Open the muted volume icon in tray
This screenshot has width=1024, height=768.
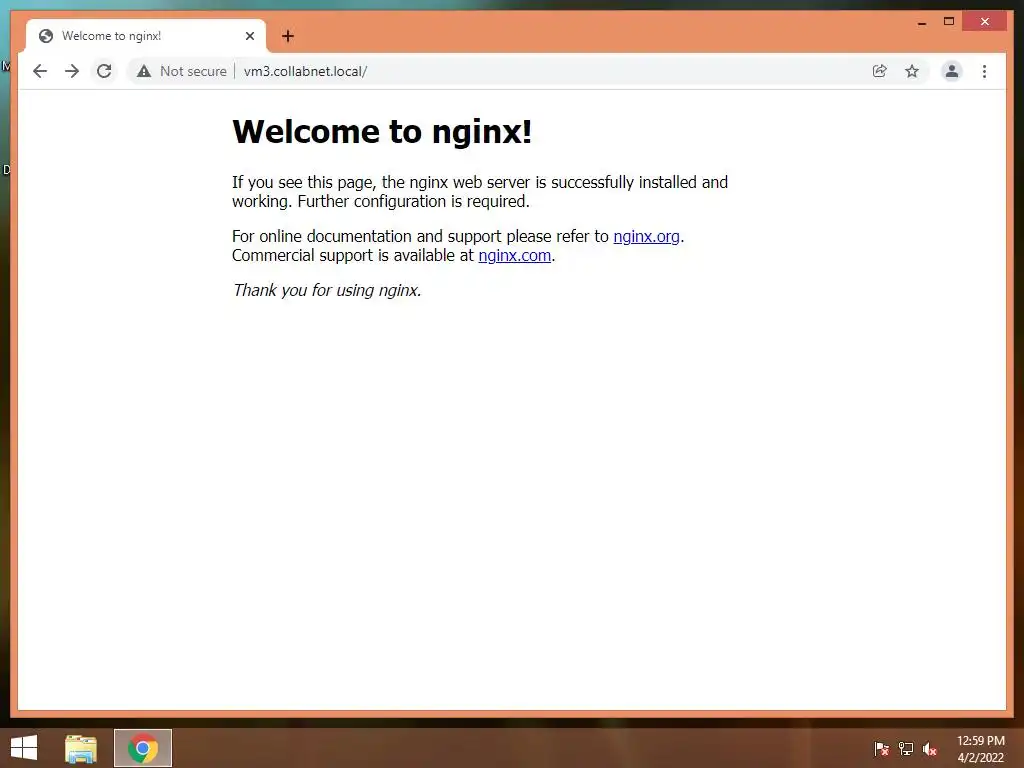930,749
